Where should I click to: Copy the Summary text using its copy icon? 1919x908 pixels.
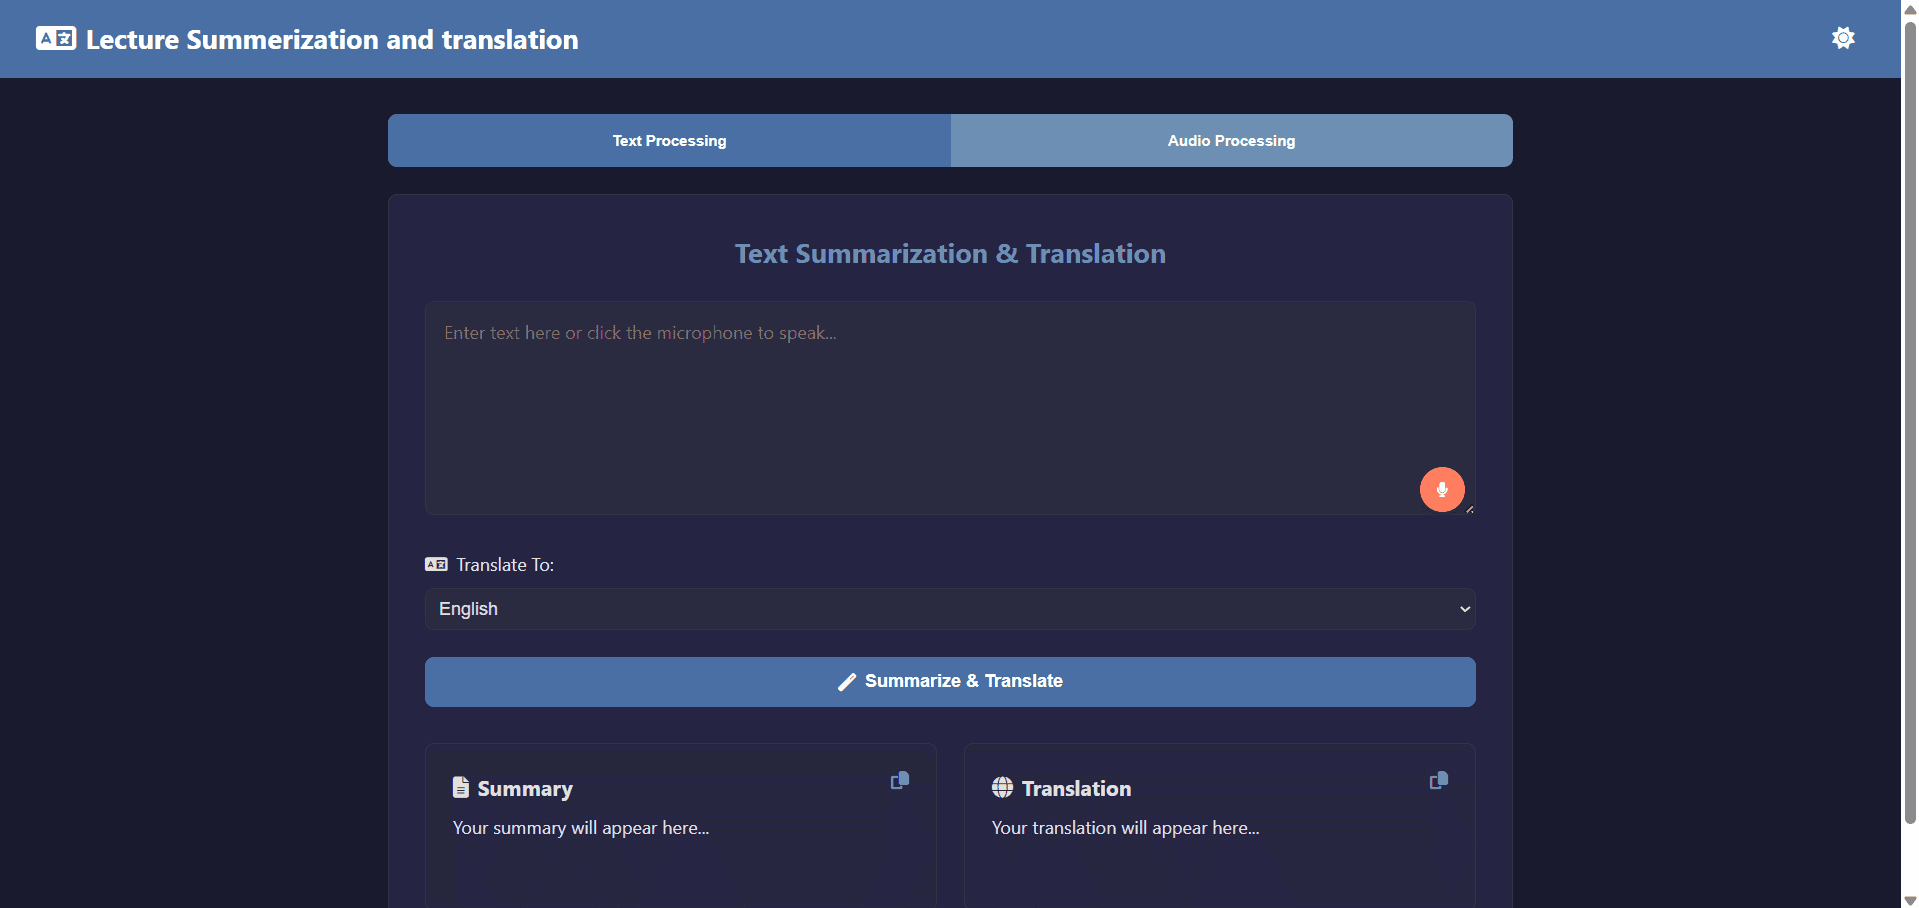tap(898, 780)
